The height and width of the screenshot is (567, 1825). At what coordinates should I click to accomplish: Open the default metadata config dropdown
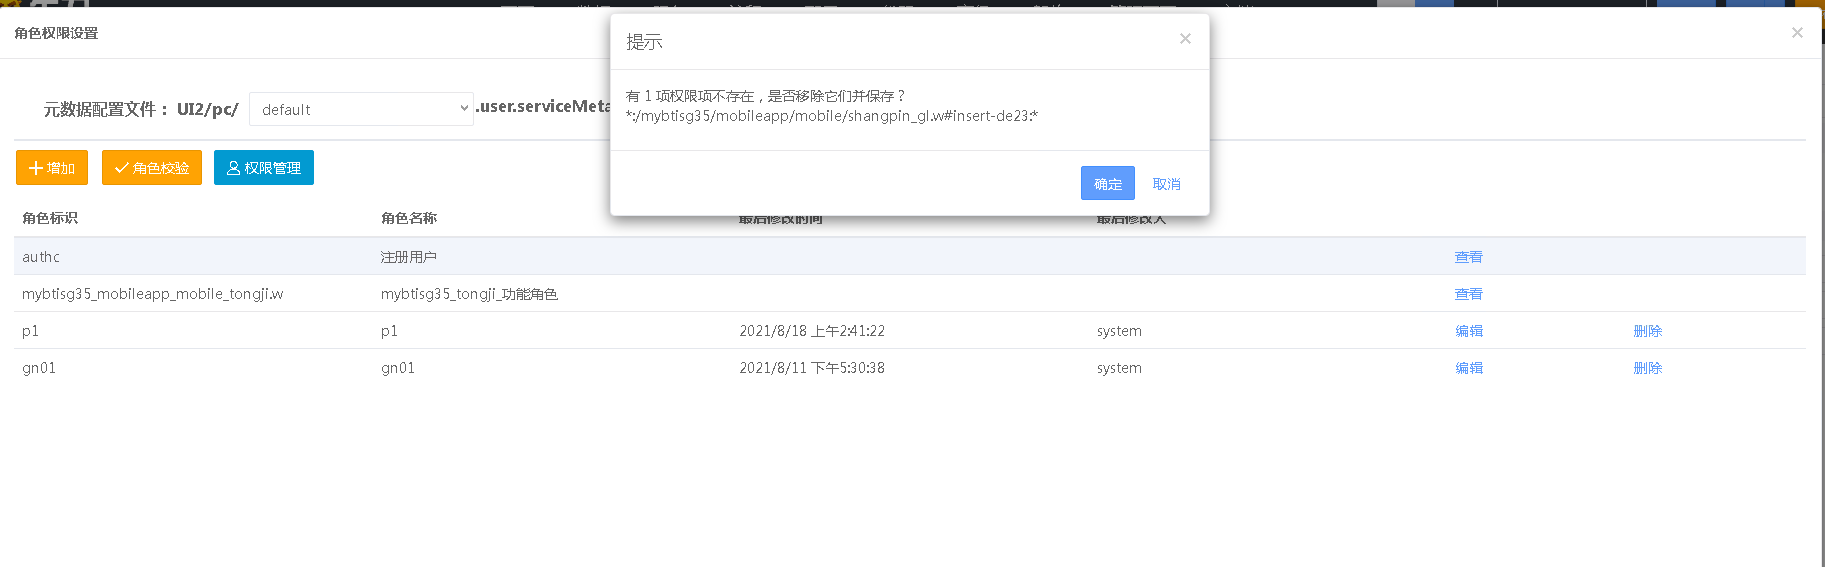pyautogui.click(x=361, y=109)
